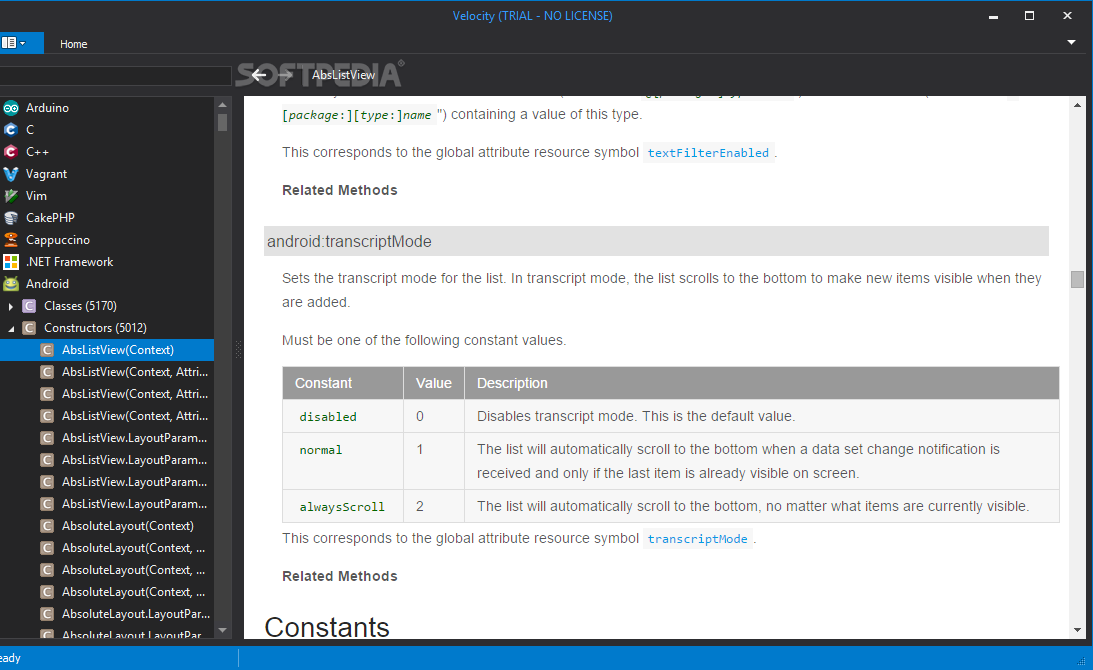Maximize the Velocity window
Image resolution: width=1093 pixels, height=670 pixels.
coord(1029,16)
